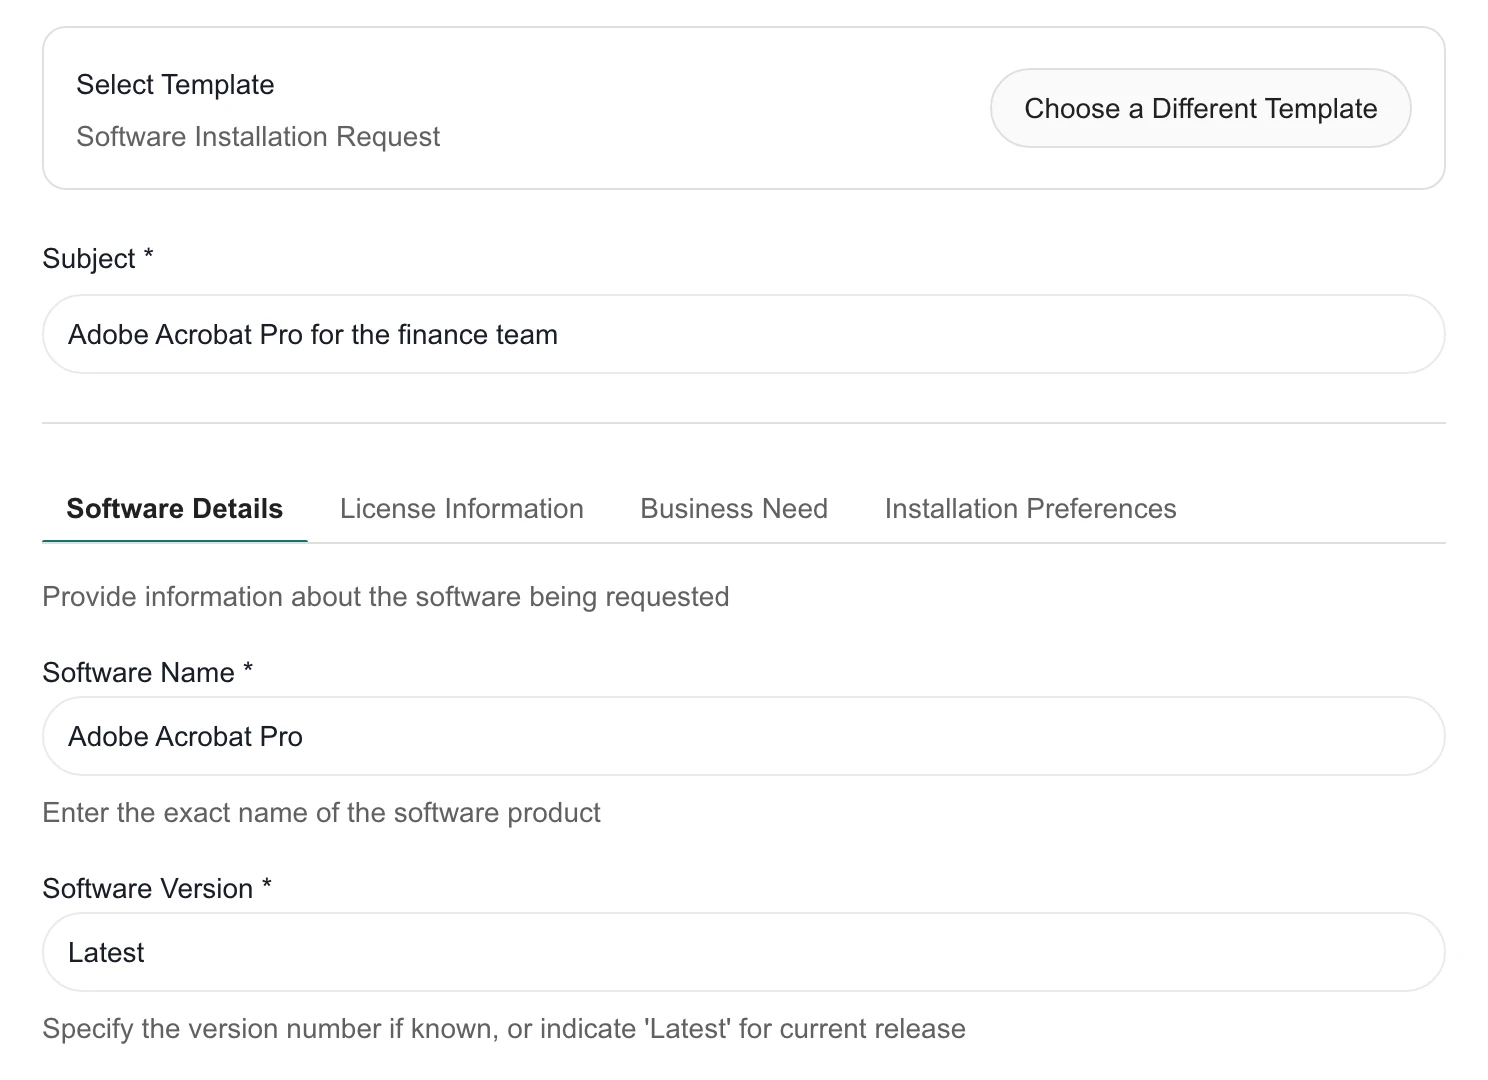The height and width of the screenshot is (1080, 1488).
Task: Go to the Installation Preferences tab
Action: click(1030, 508)
